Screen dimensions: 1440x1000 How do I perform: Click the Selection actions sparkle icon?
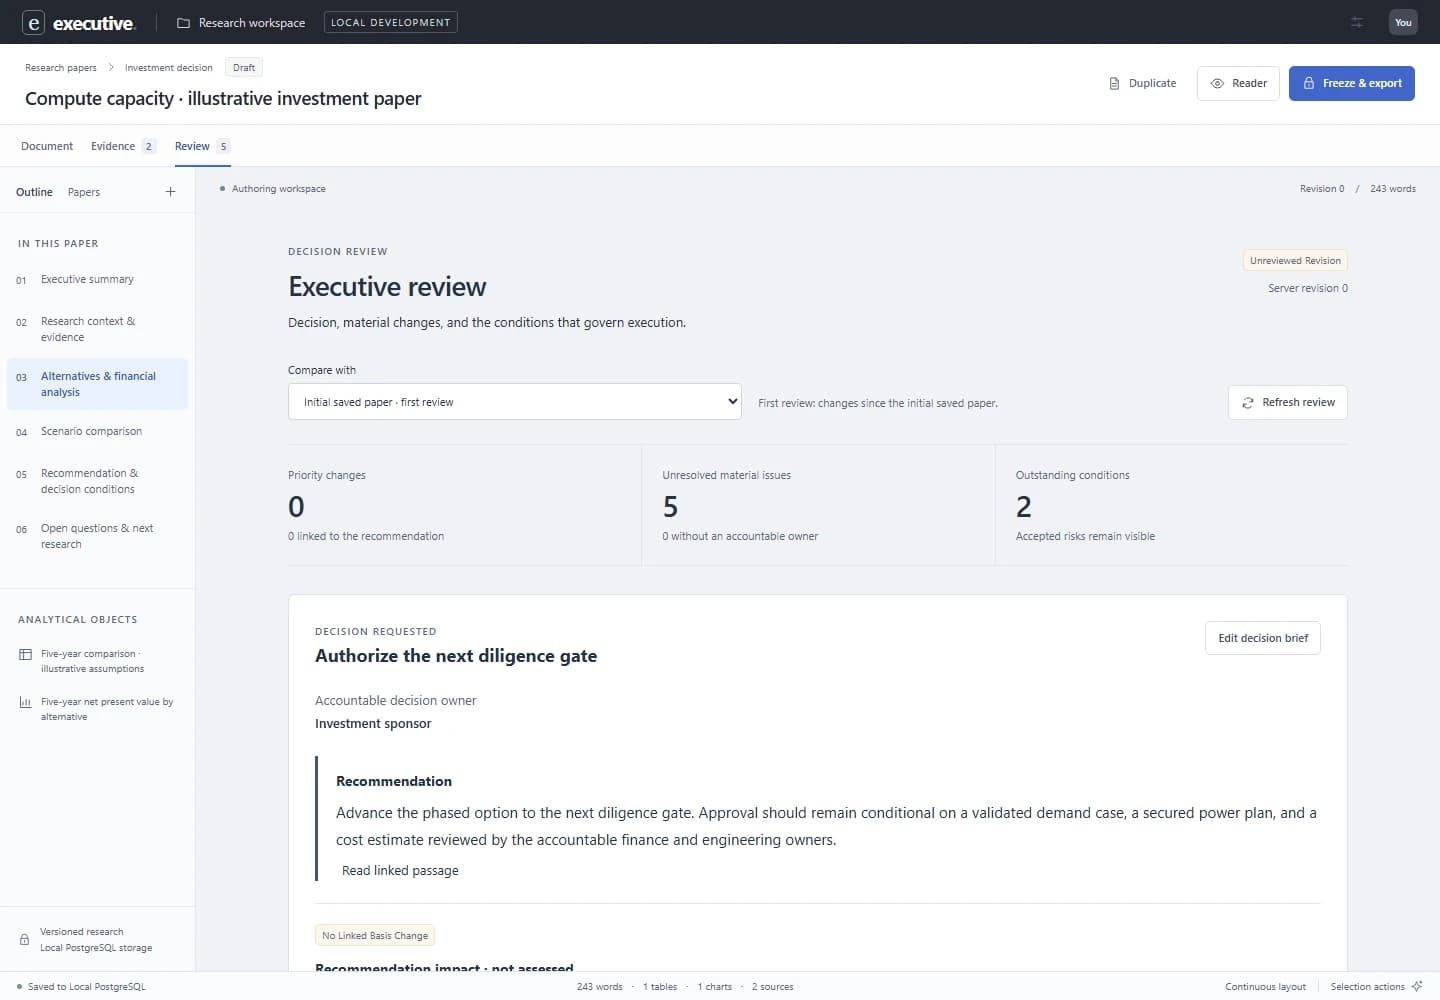click(x=1416, y=986)
